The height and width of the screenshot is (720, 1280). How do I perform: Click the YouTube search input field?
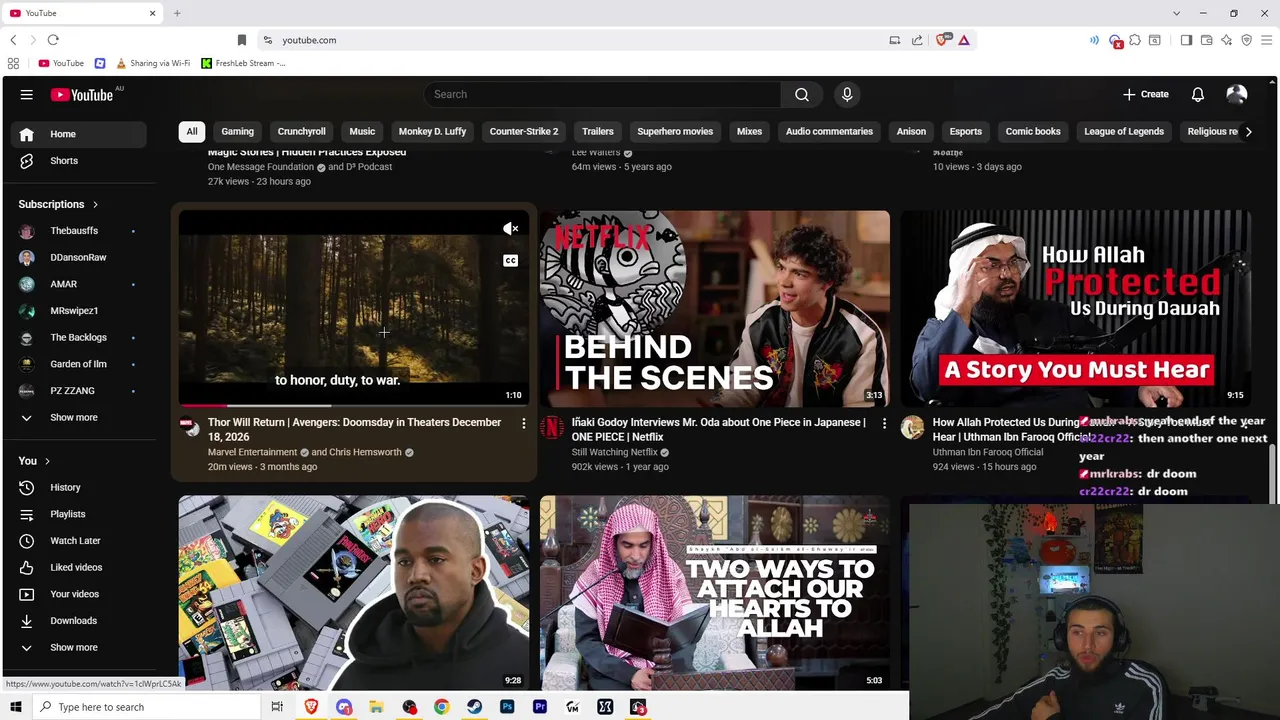point(602,94)
